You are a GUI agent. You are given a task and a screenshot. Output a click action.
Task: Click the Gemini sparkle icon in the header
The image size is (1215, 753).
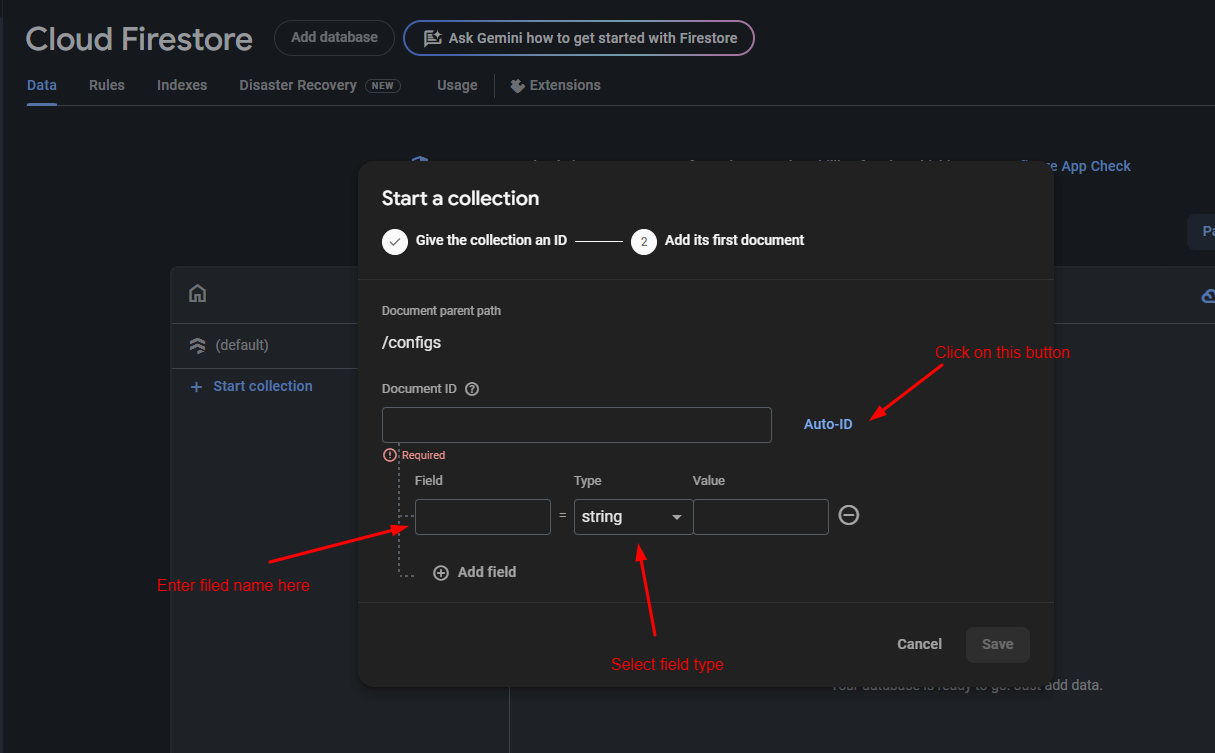pyautogui.click(x=432, y=38)
